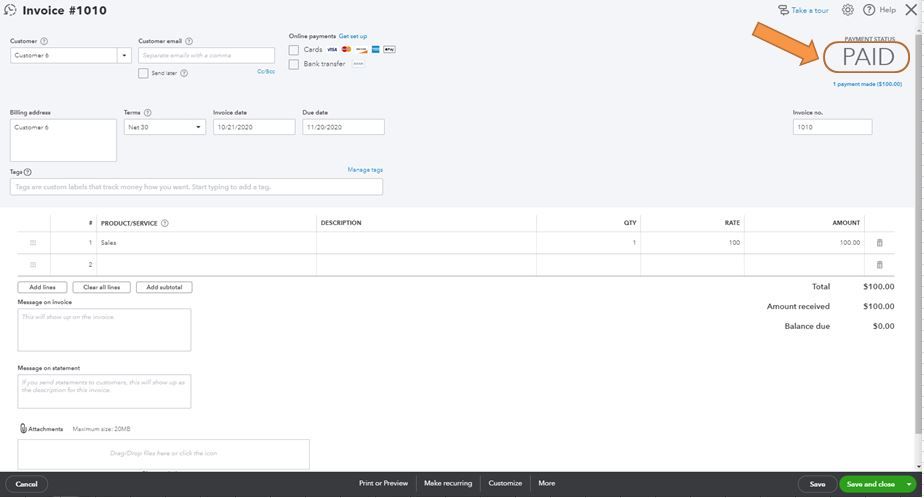Open the settings gear icon
This screenshot has height=498, width=924.
point(847,10)
